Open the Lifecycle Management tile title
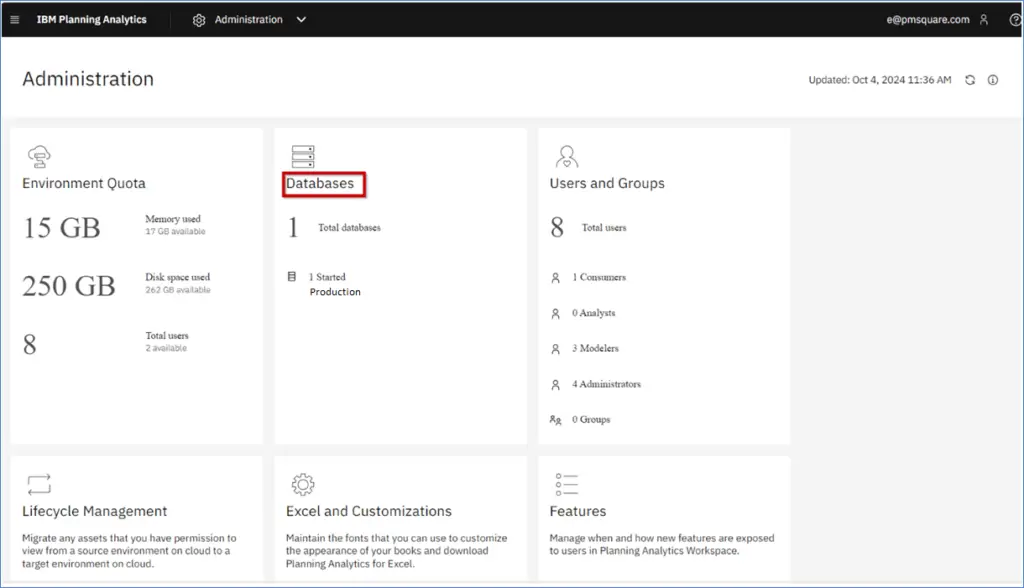Screen dimensions: 1024x588 point(95,511)
